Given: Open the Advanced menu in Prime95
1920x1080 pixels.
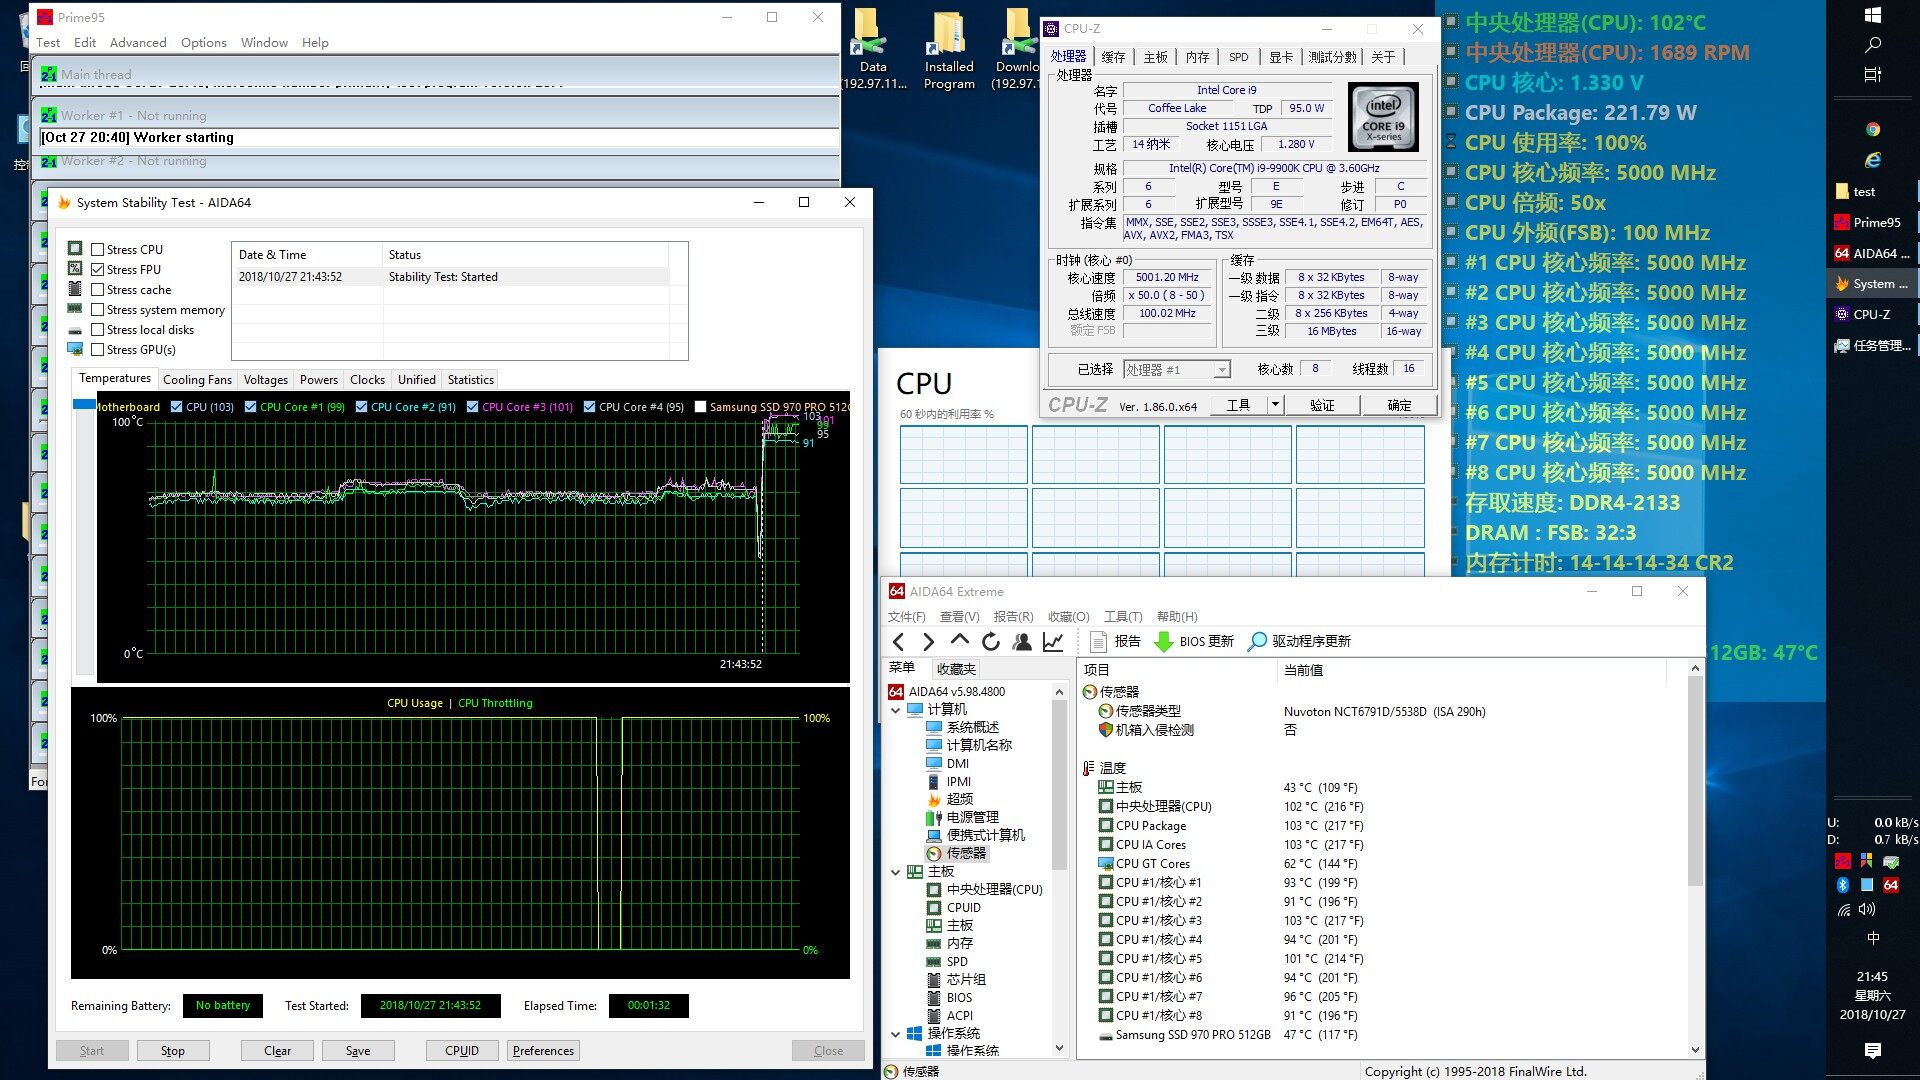Looking at the screenshot, I should [135, 42].
